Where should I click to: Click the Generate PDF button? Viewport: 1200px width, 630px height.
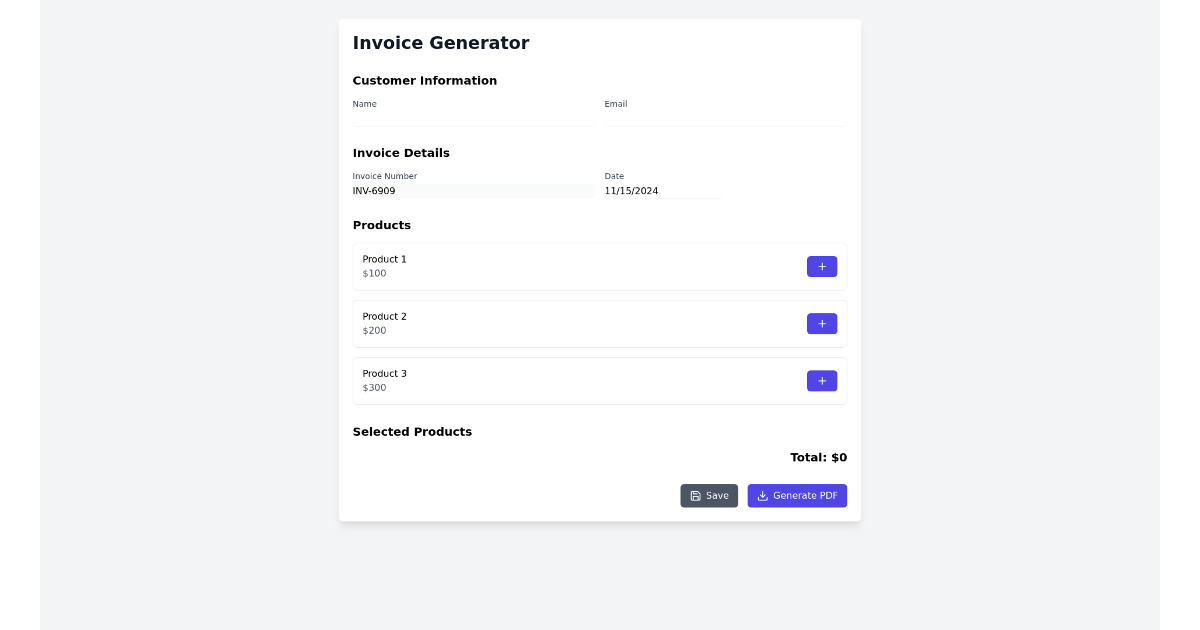point(797,495)
